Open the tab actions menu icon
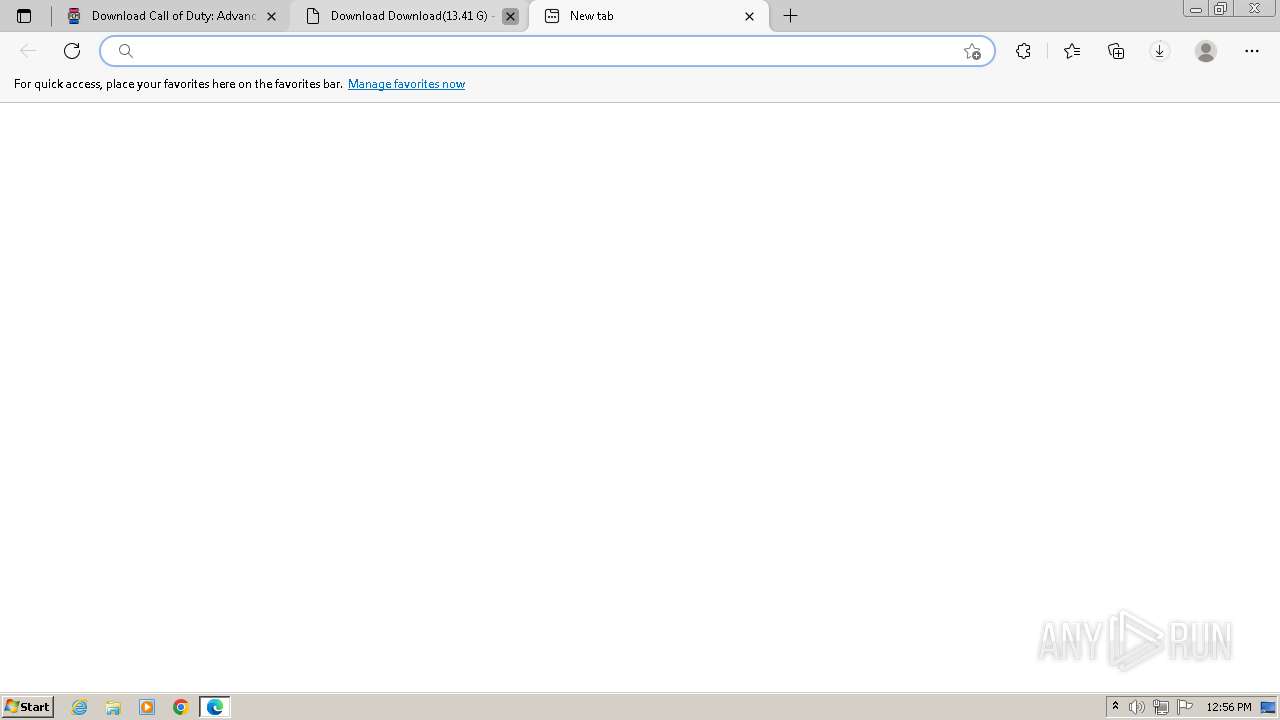This screenshot has height=720, width=1280. coord(24,16)
